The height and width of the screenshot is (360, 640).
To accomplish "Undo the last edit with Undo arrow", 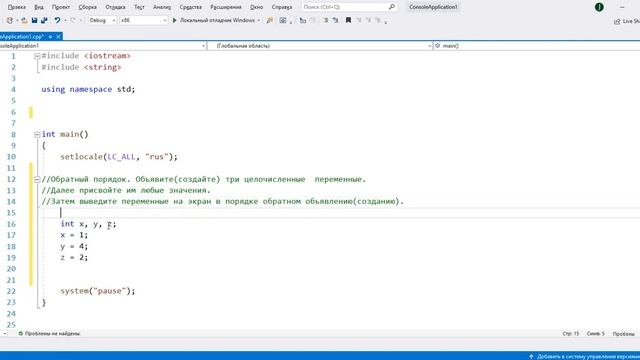I will pos(57,20).
